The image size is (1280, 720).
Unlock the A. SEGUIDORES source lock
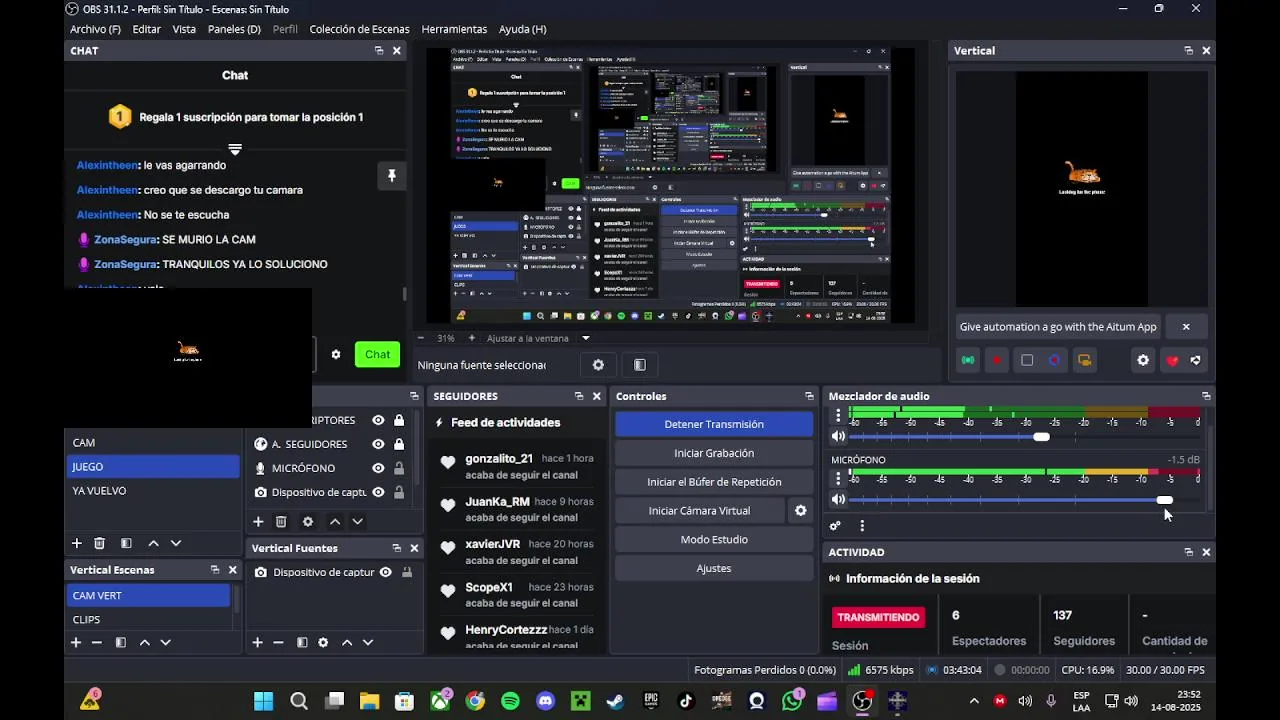click(x=399, y=444)
